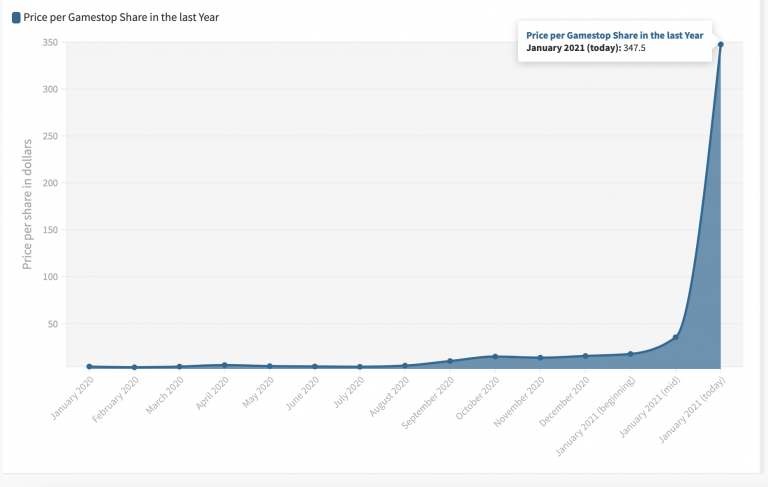Click the x-axis label 'June 2020'

[x=302, y=393]
